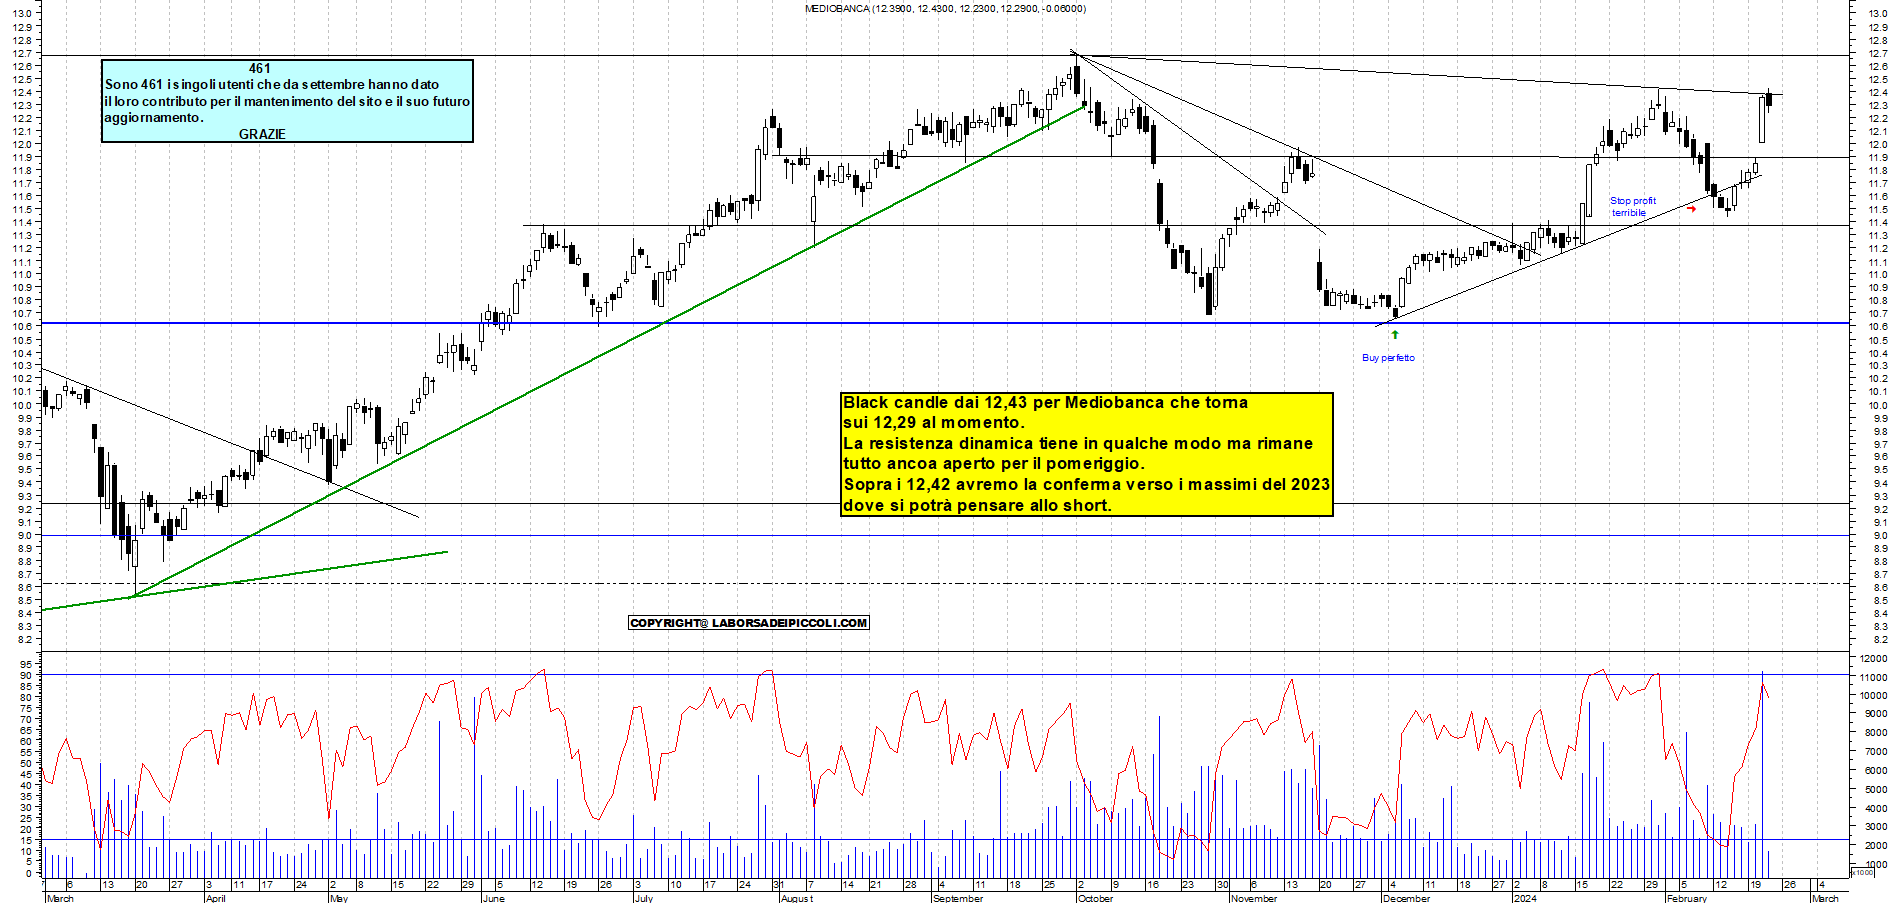Click the "June" month label on time axis
The height and width of the screenshot is (903, 1890).
tap(493, 898)
